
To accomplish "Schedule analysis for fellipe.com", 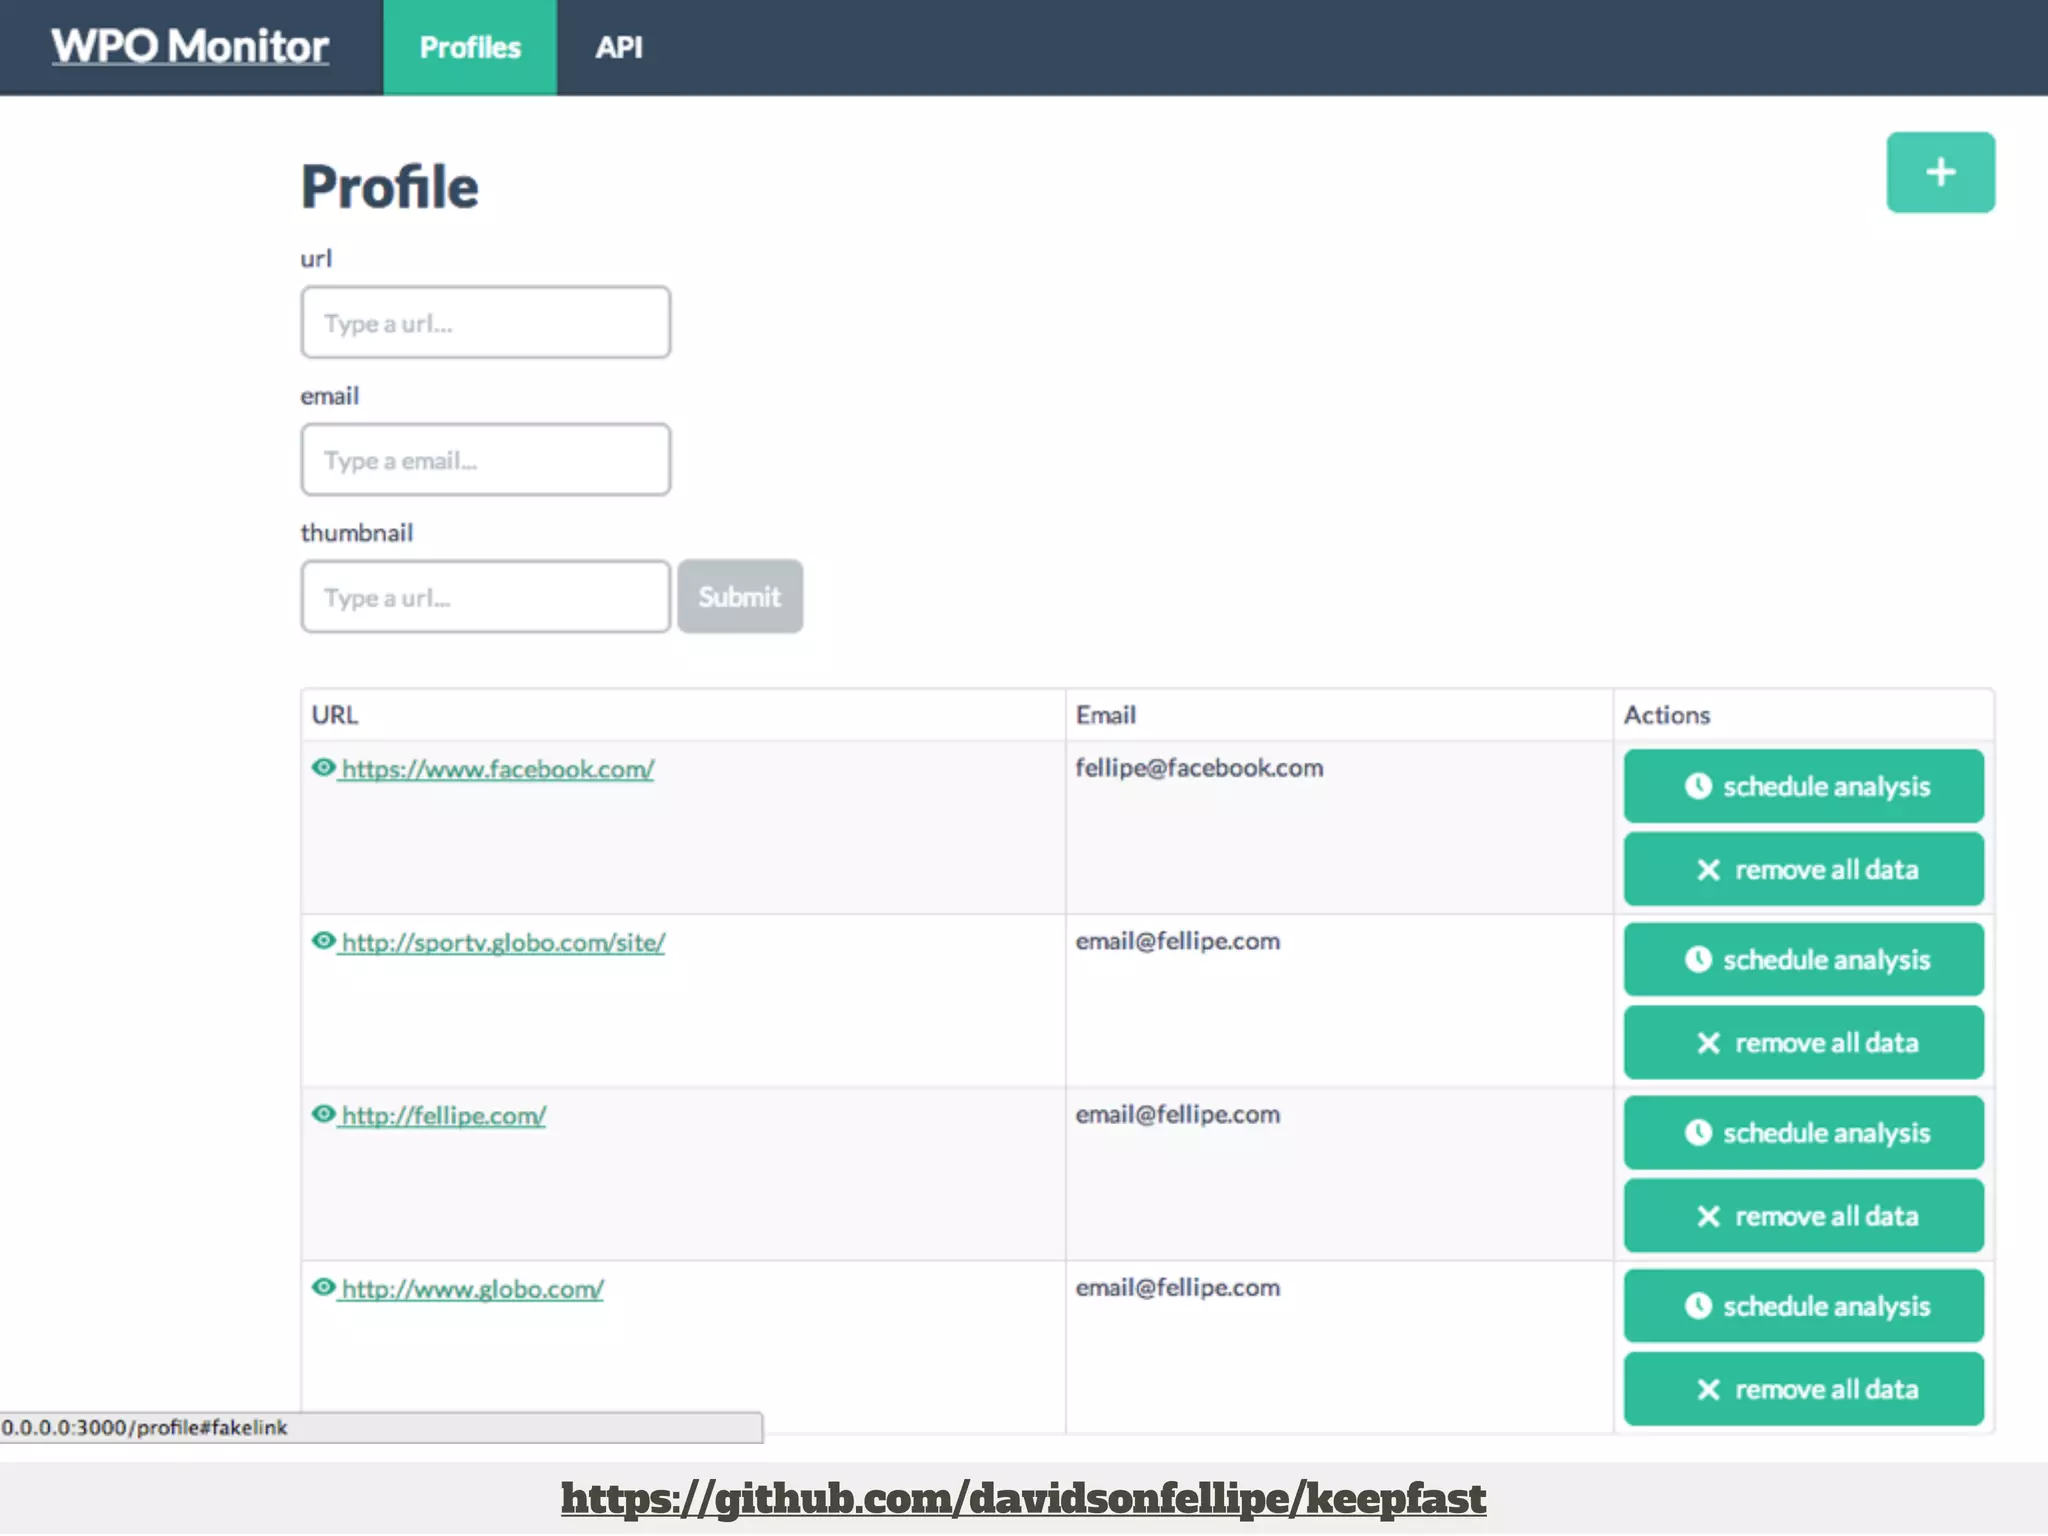I will click(1804, 1132).
